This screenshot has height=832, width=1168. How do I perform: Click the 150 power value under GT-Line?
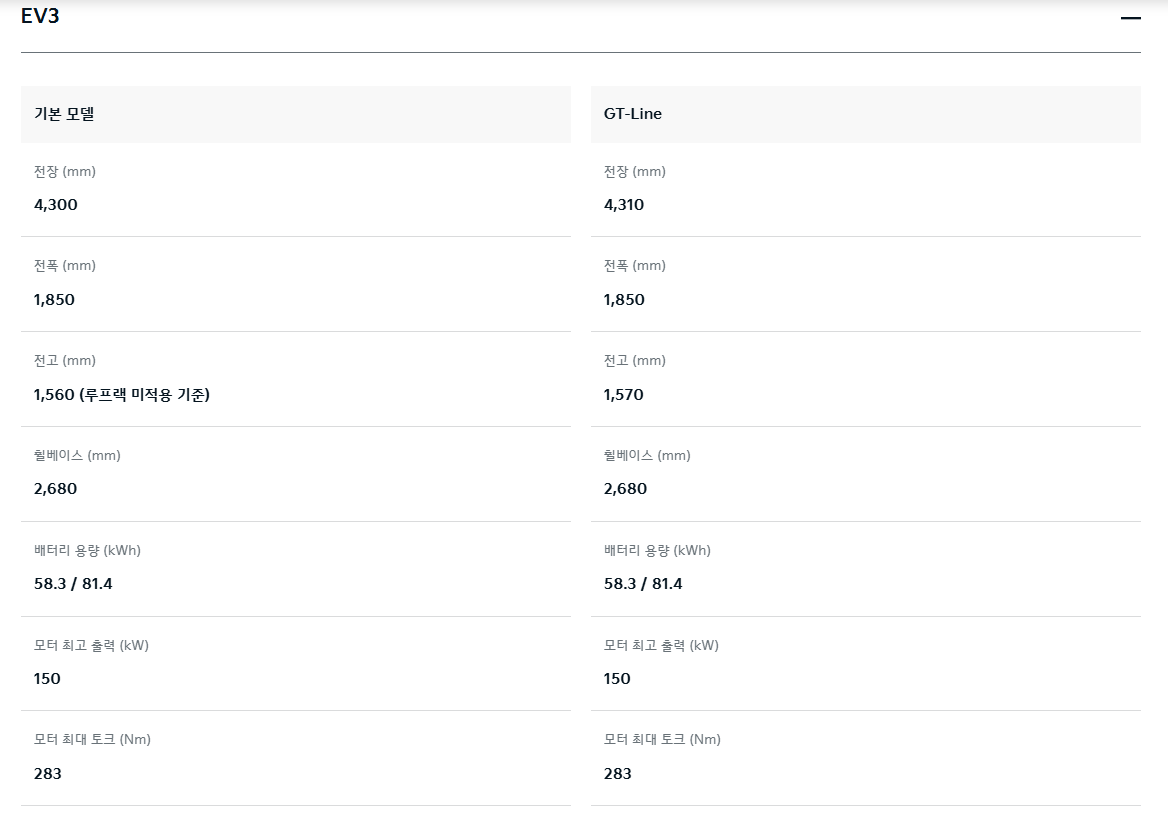(x=618, y=679)
